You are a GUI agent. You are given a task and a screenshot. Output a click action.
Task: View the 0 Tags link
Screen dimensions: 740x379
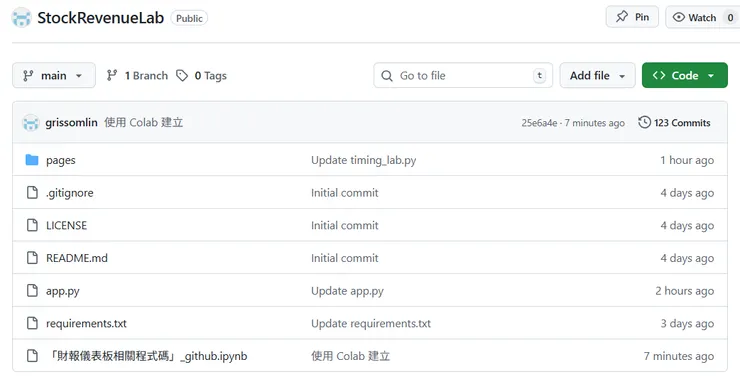[202, 76]
